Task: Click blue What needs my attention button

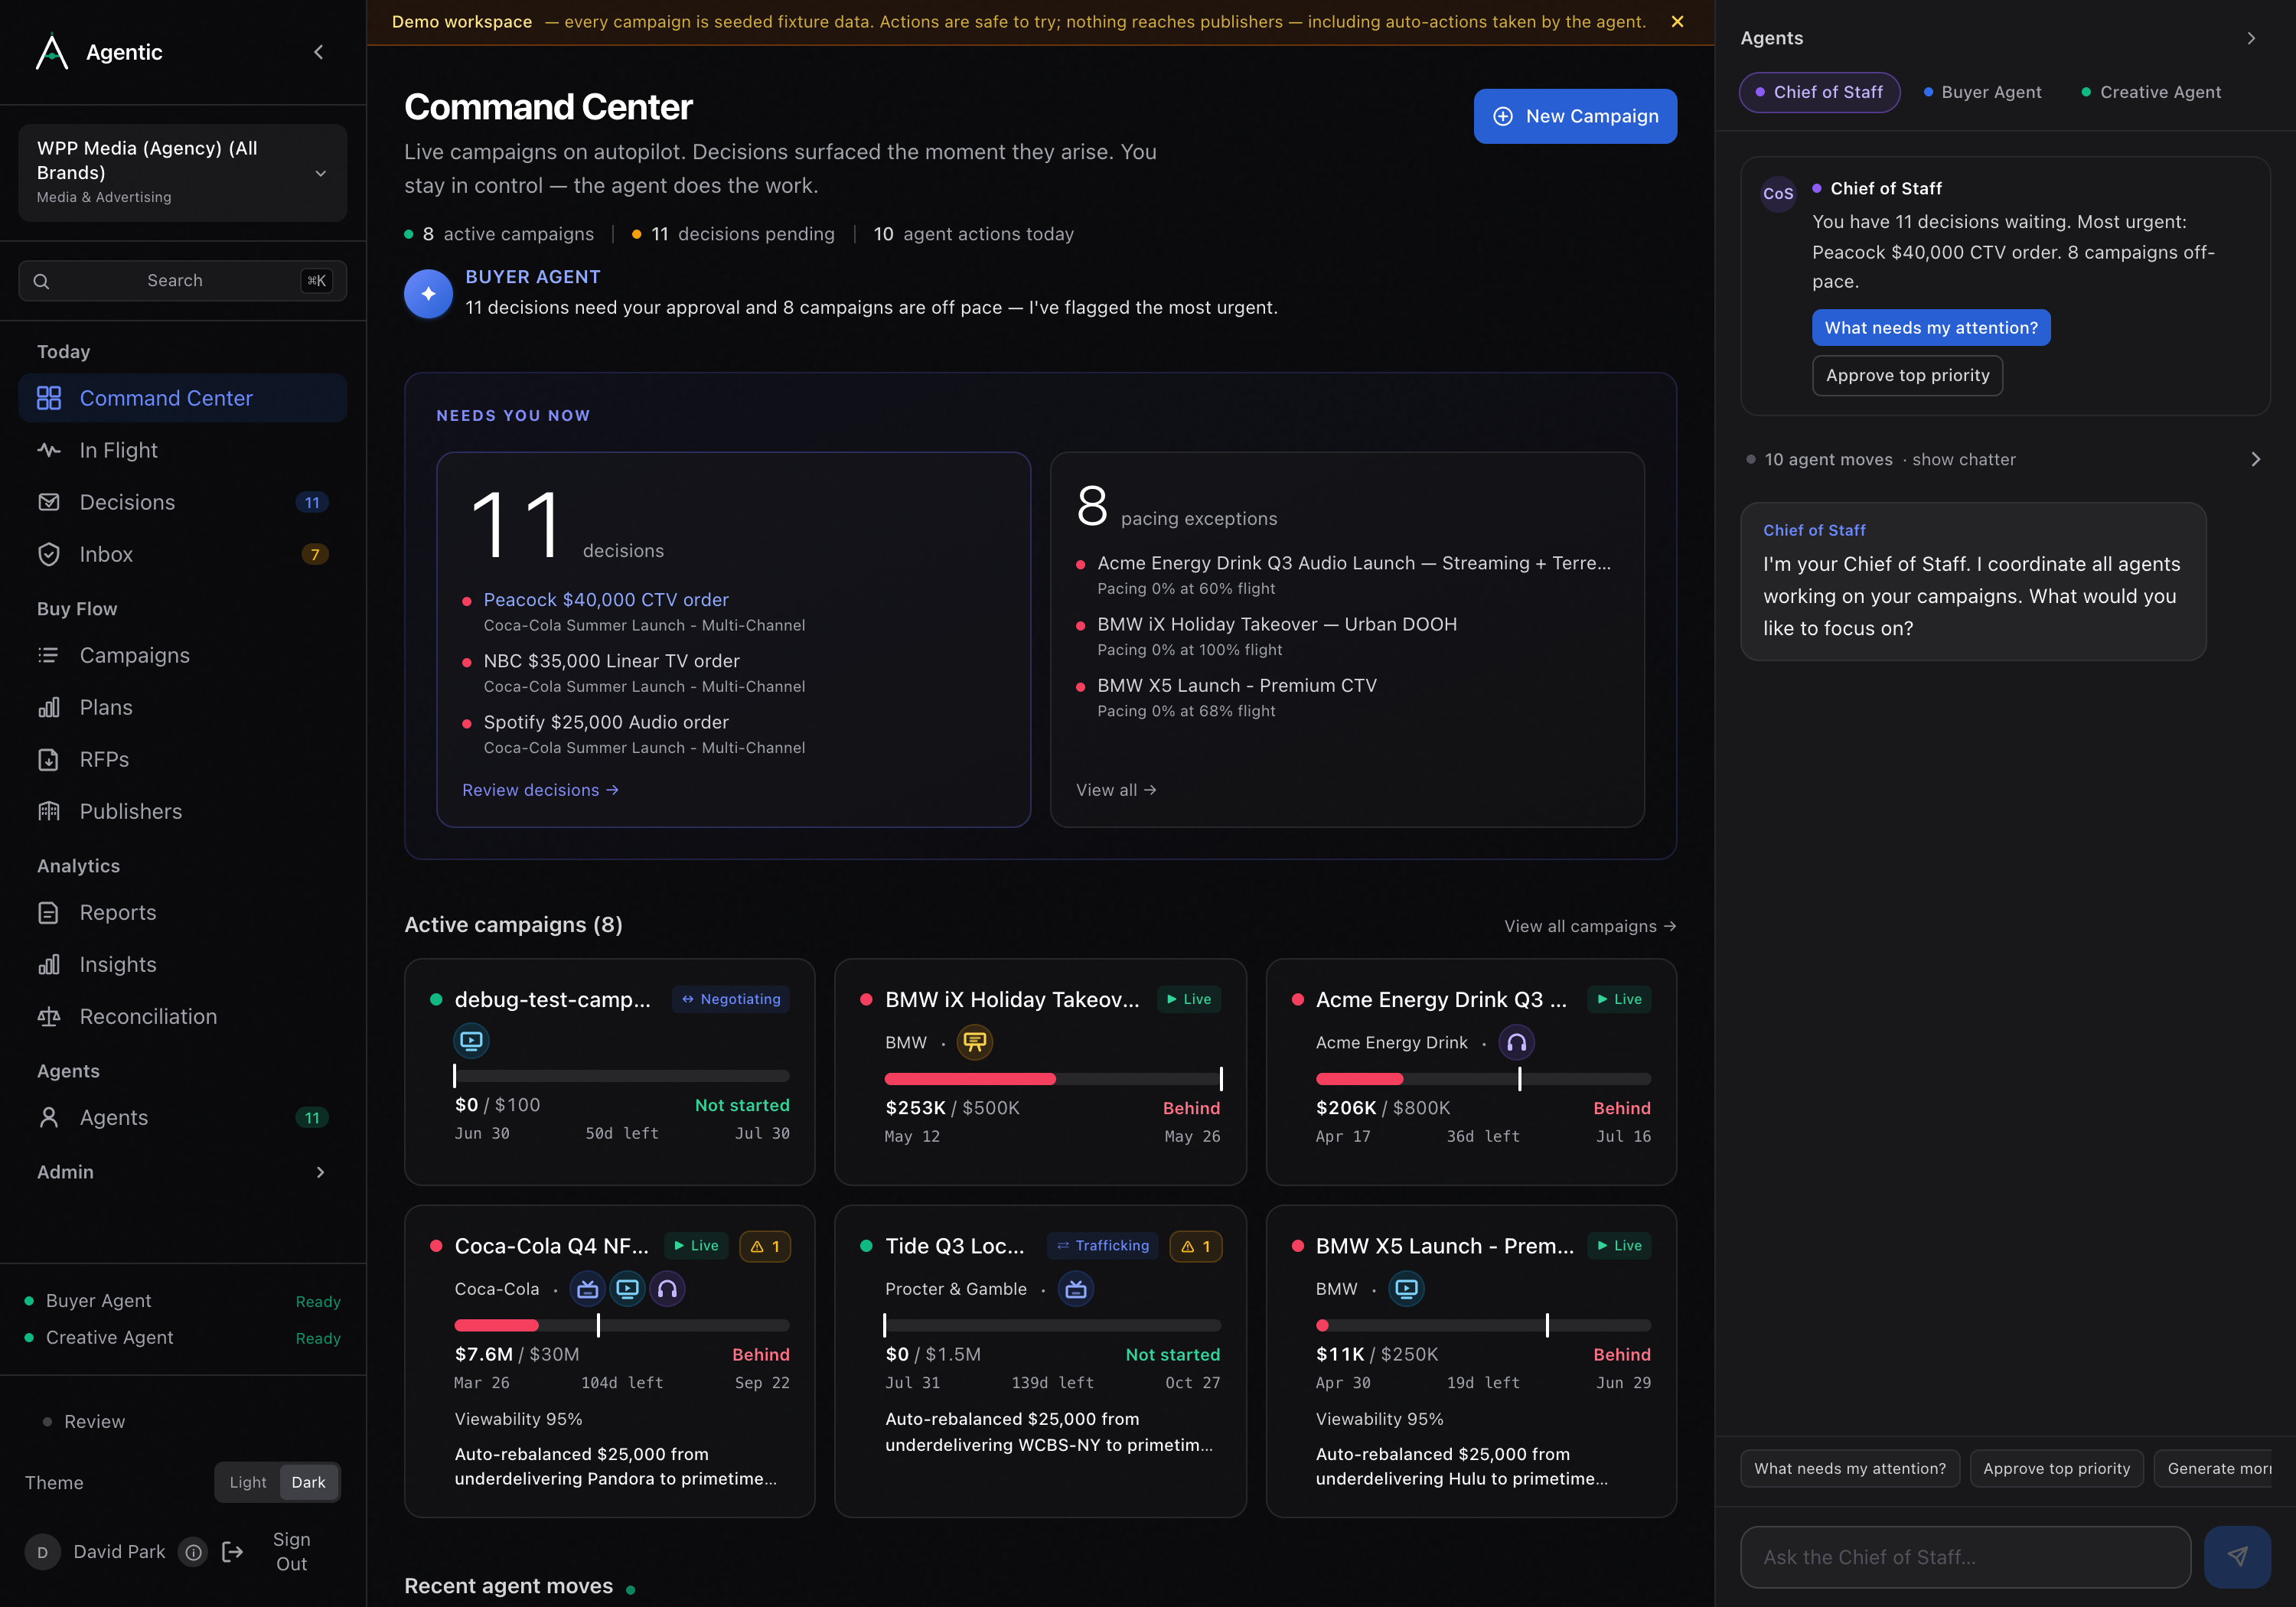Action: tap(1931, 328)
